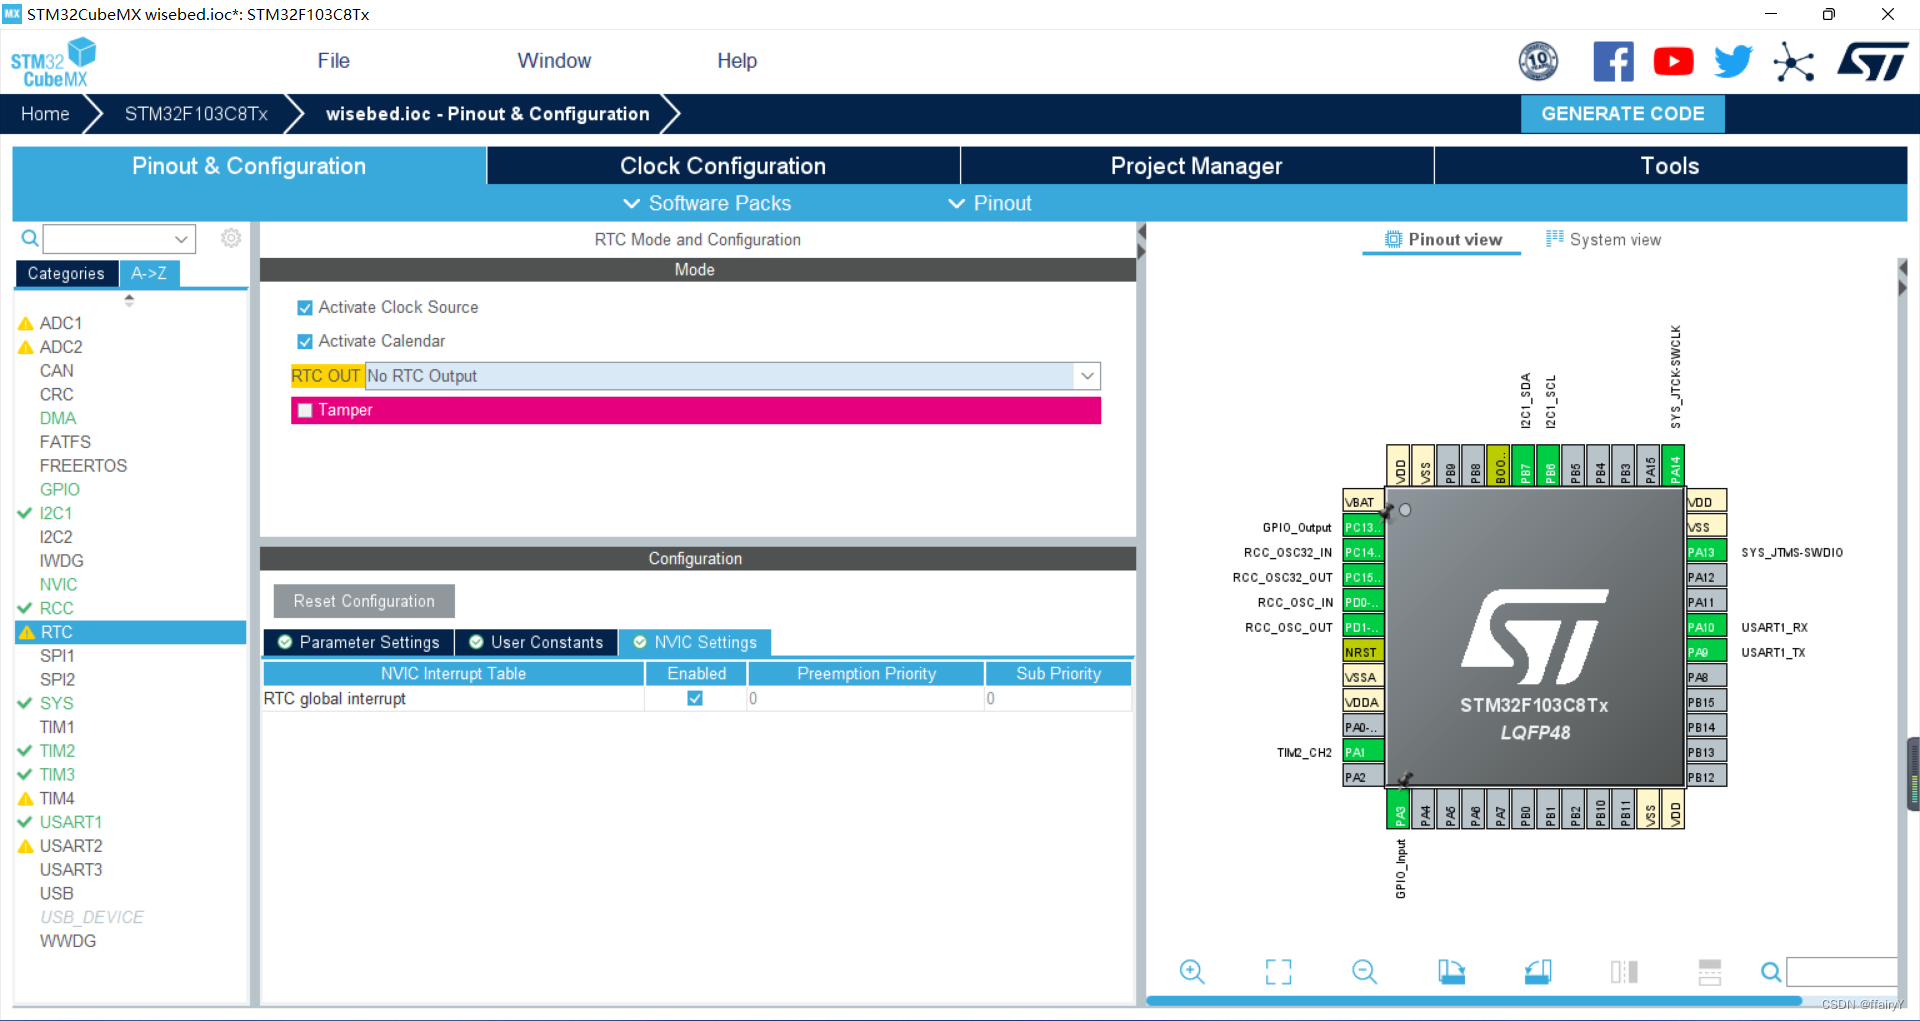Click the NRST pin on chip
The image size is (1920, 1021).
coord(1362,652)
